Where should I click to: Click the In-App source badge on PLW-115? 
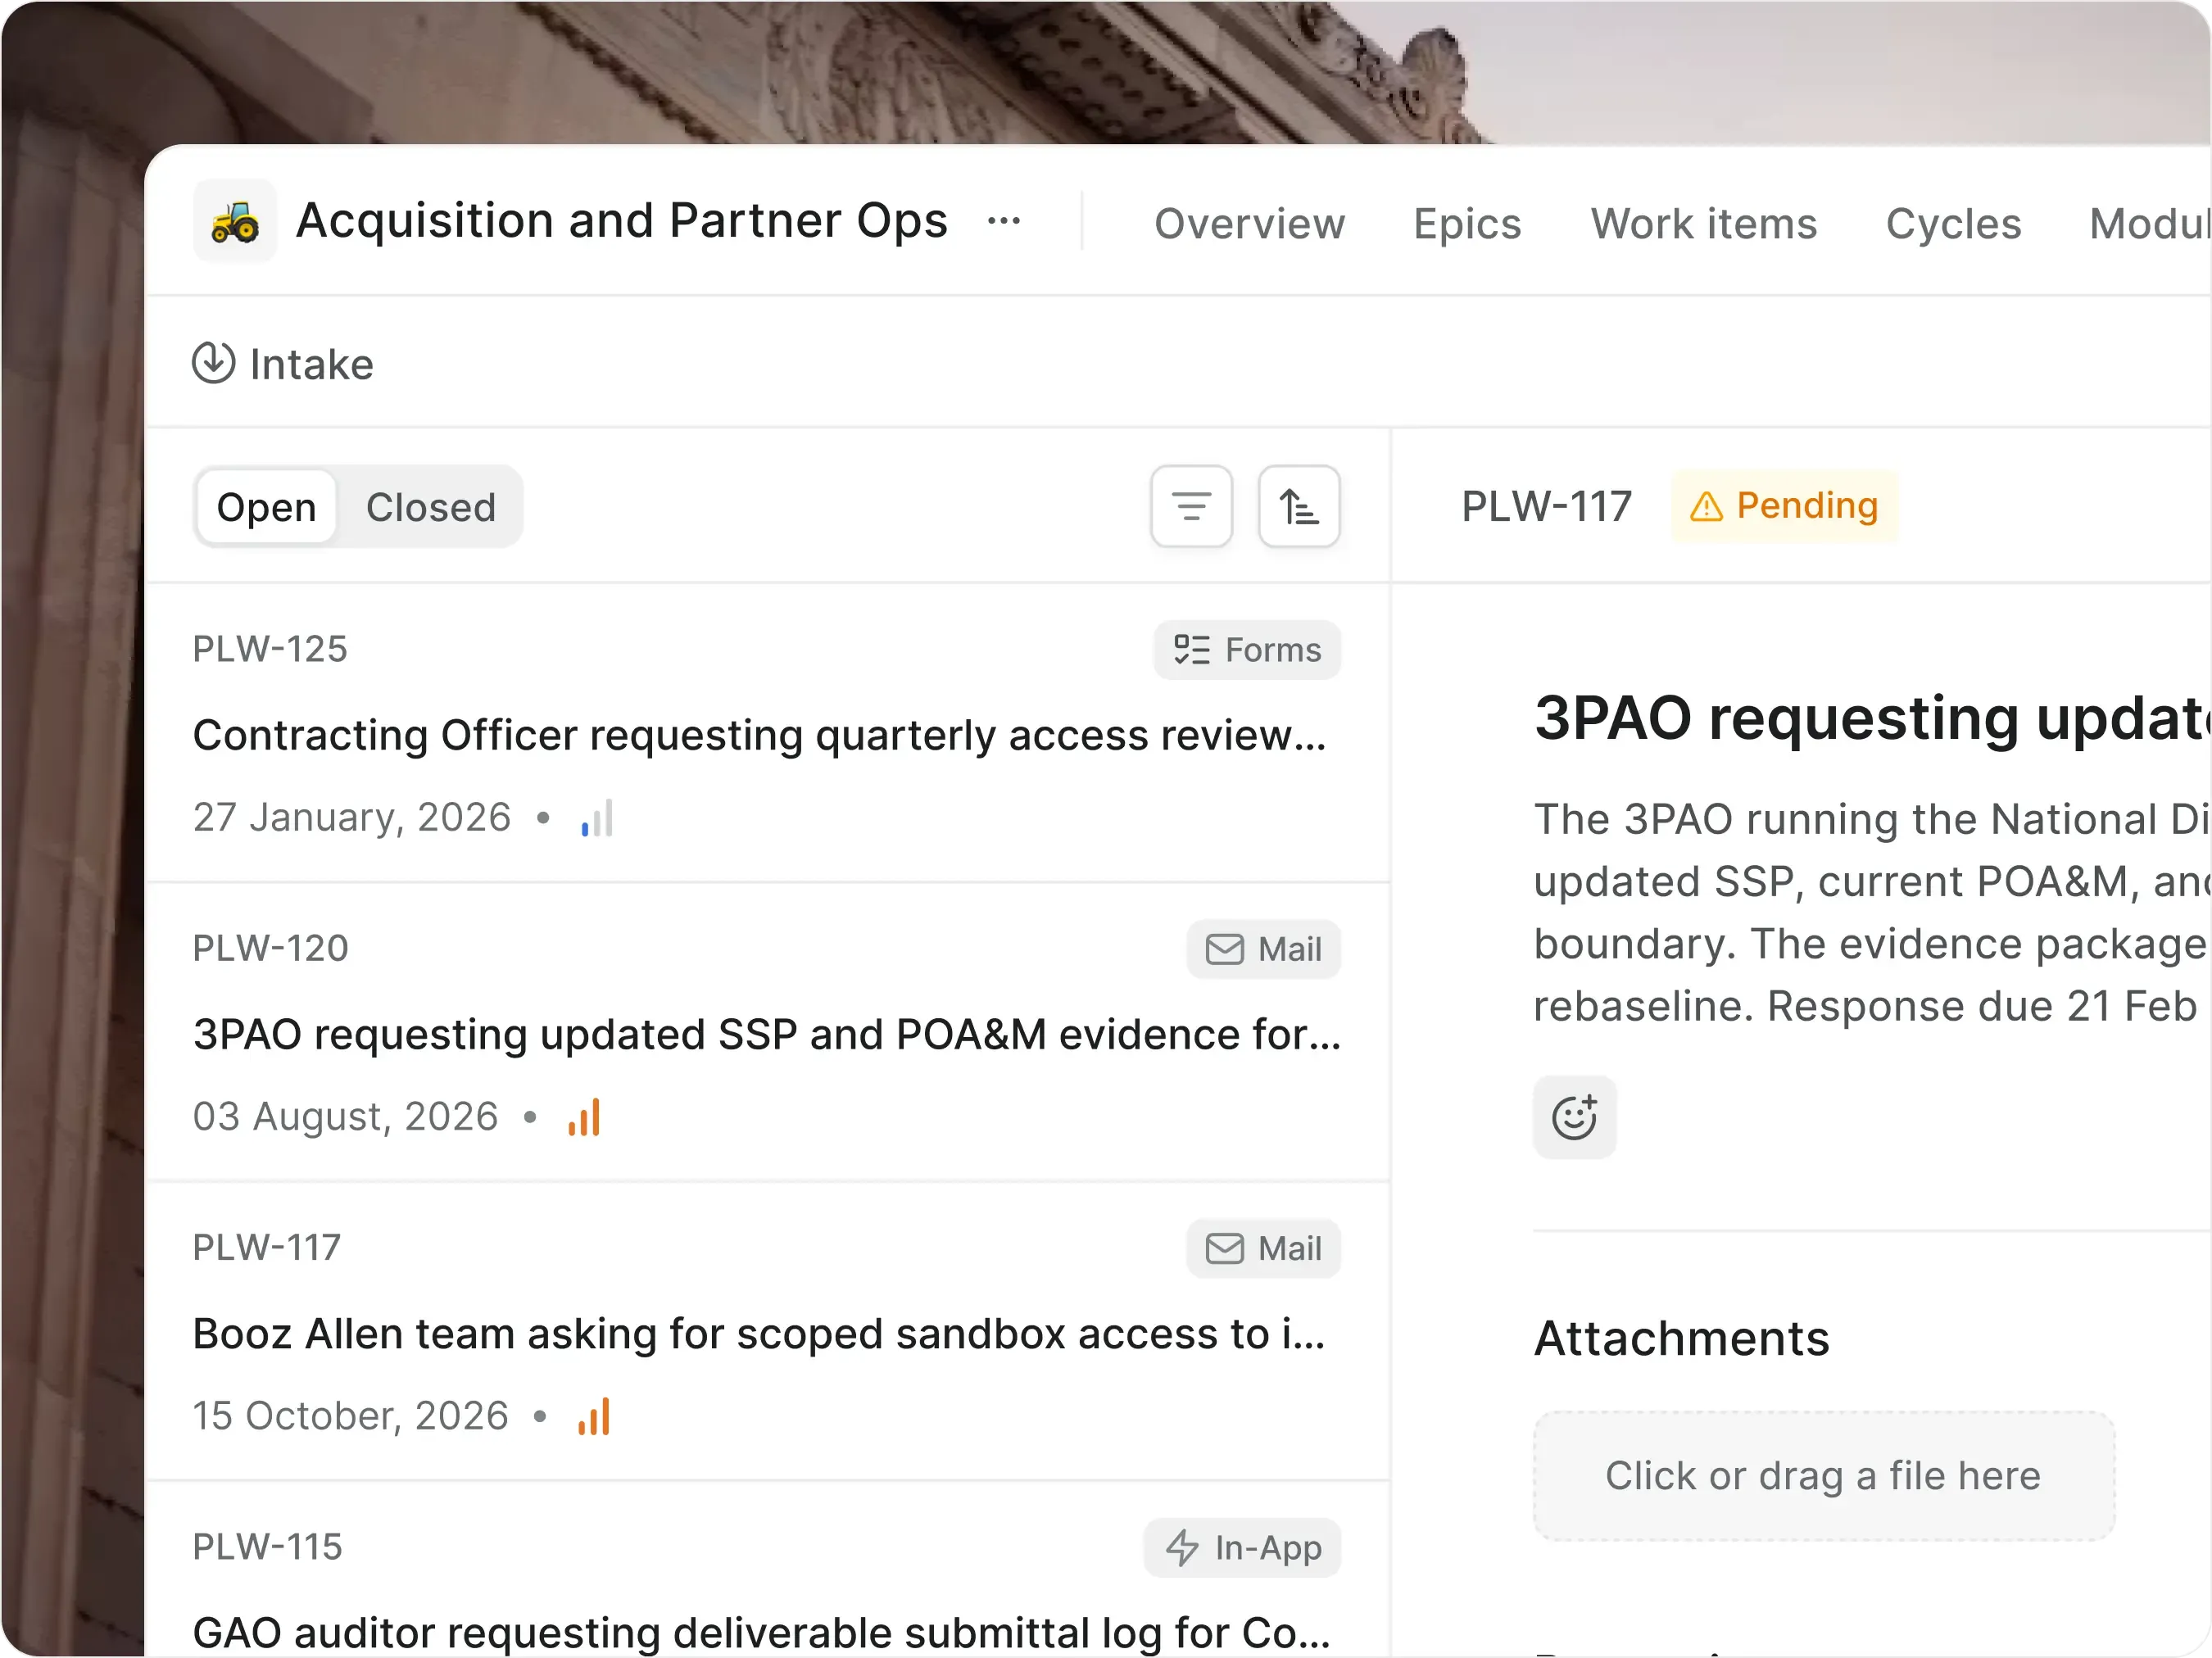point(1241,1547)
